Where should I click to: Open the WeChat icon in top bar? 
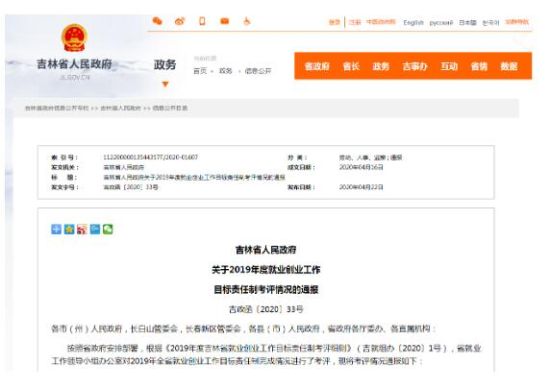pos(157,21)
